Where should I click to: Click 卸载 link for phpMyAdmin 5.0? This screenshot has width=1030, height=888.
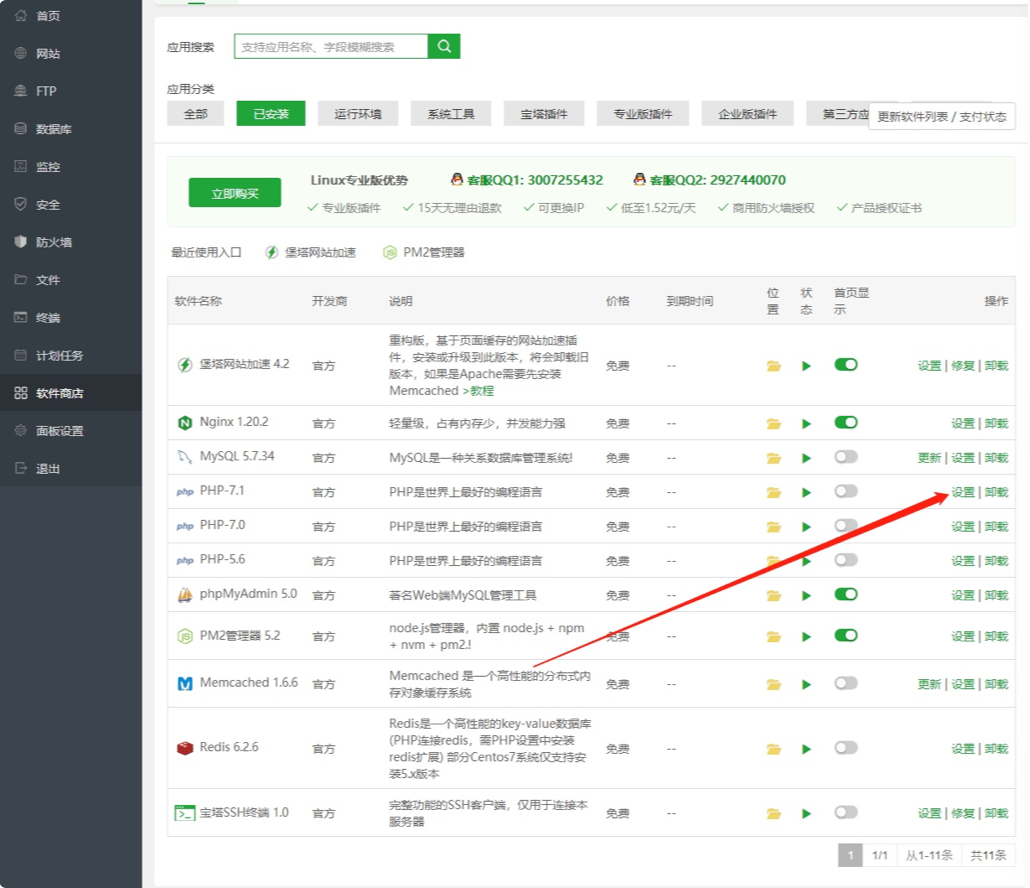tap(996, 595)
